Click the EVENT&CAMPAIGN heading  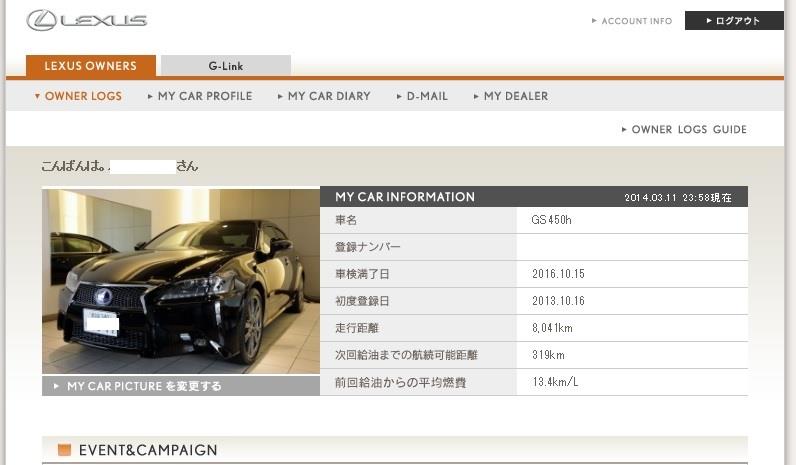[148, 450]
